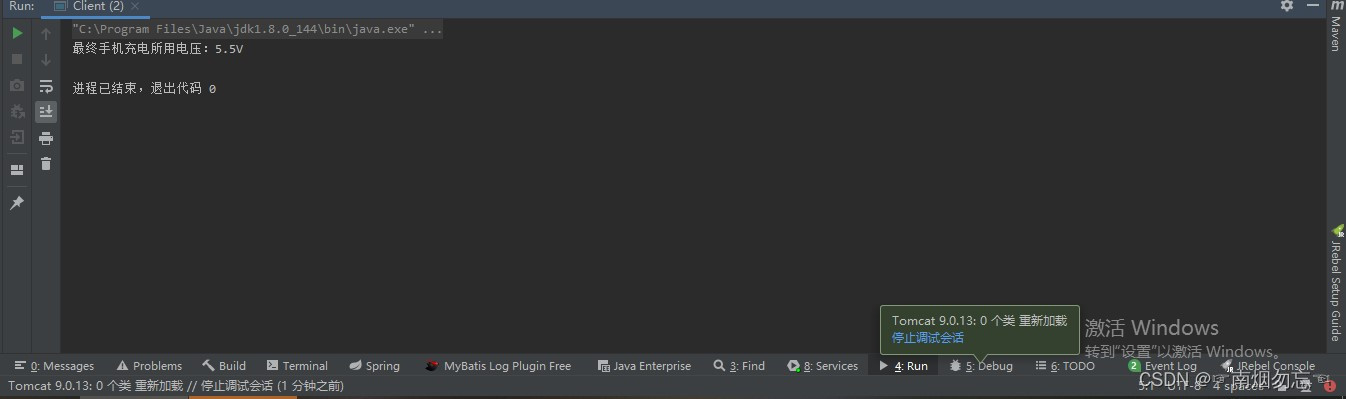Open the Problems tool window
1346x399 pixels.
pyautogui.click(x=149, y=366)
